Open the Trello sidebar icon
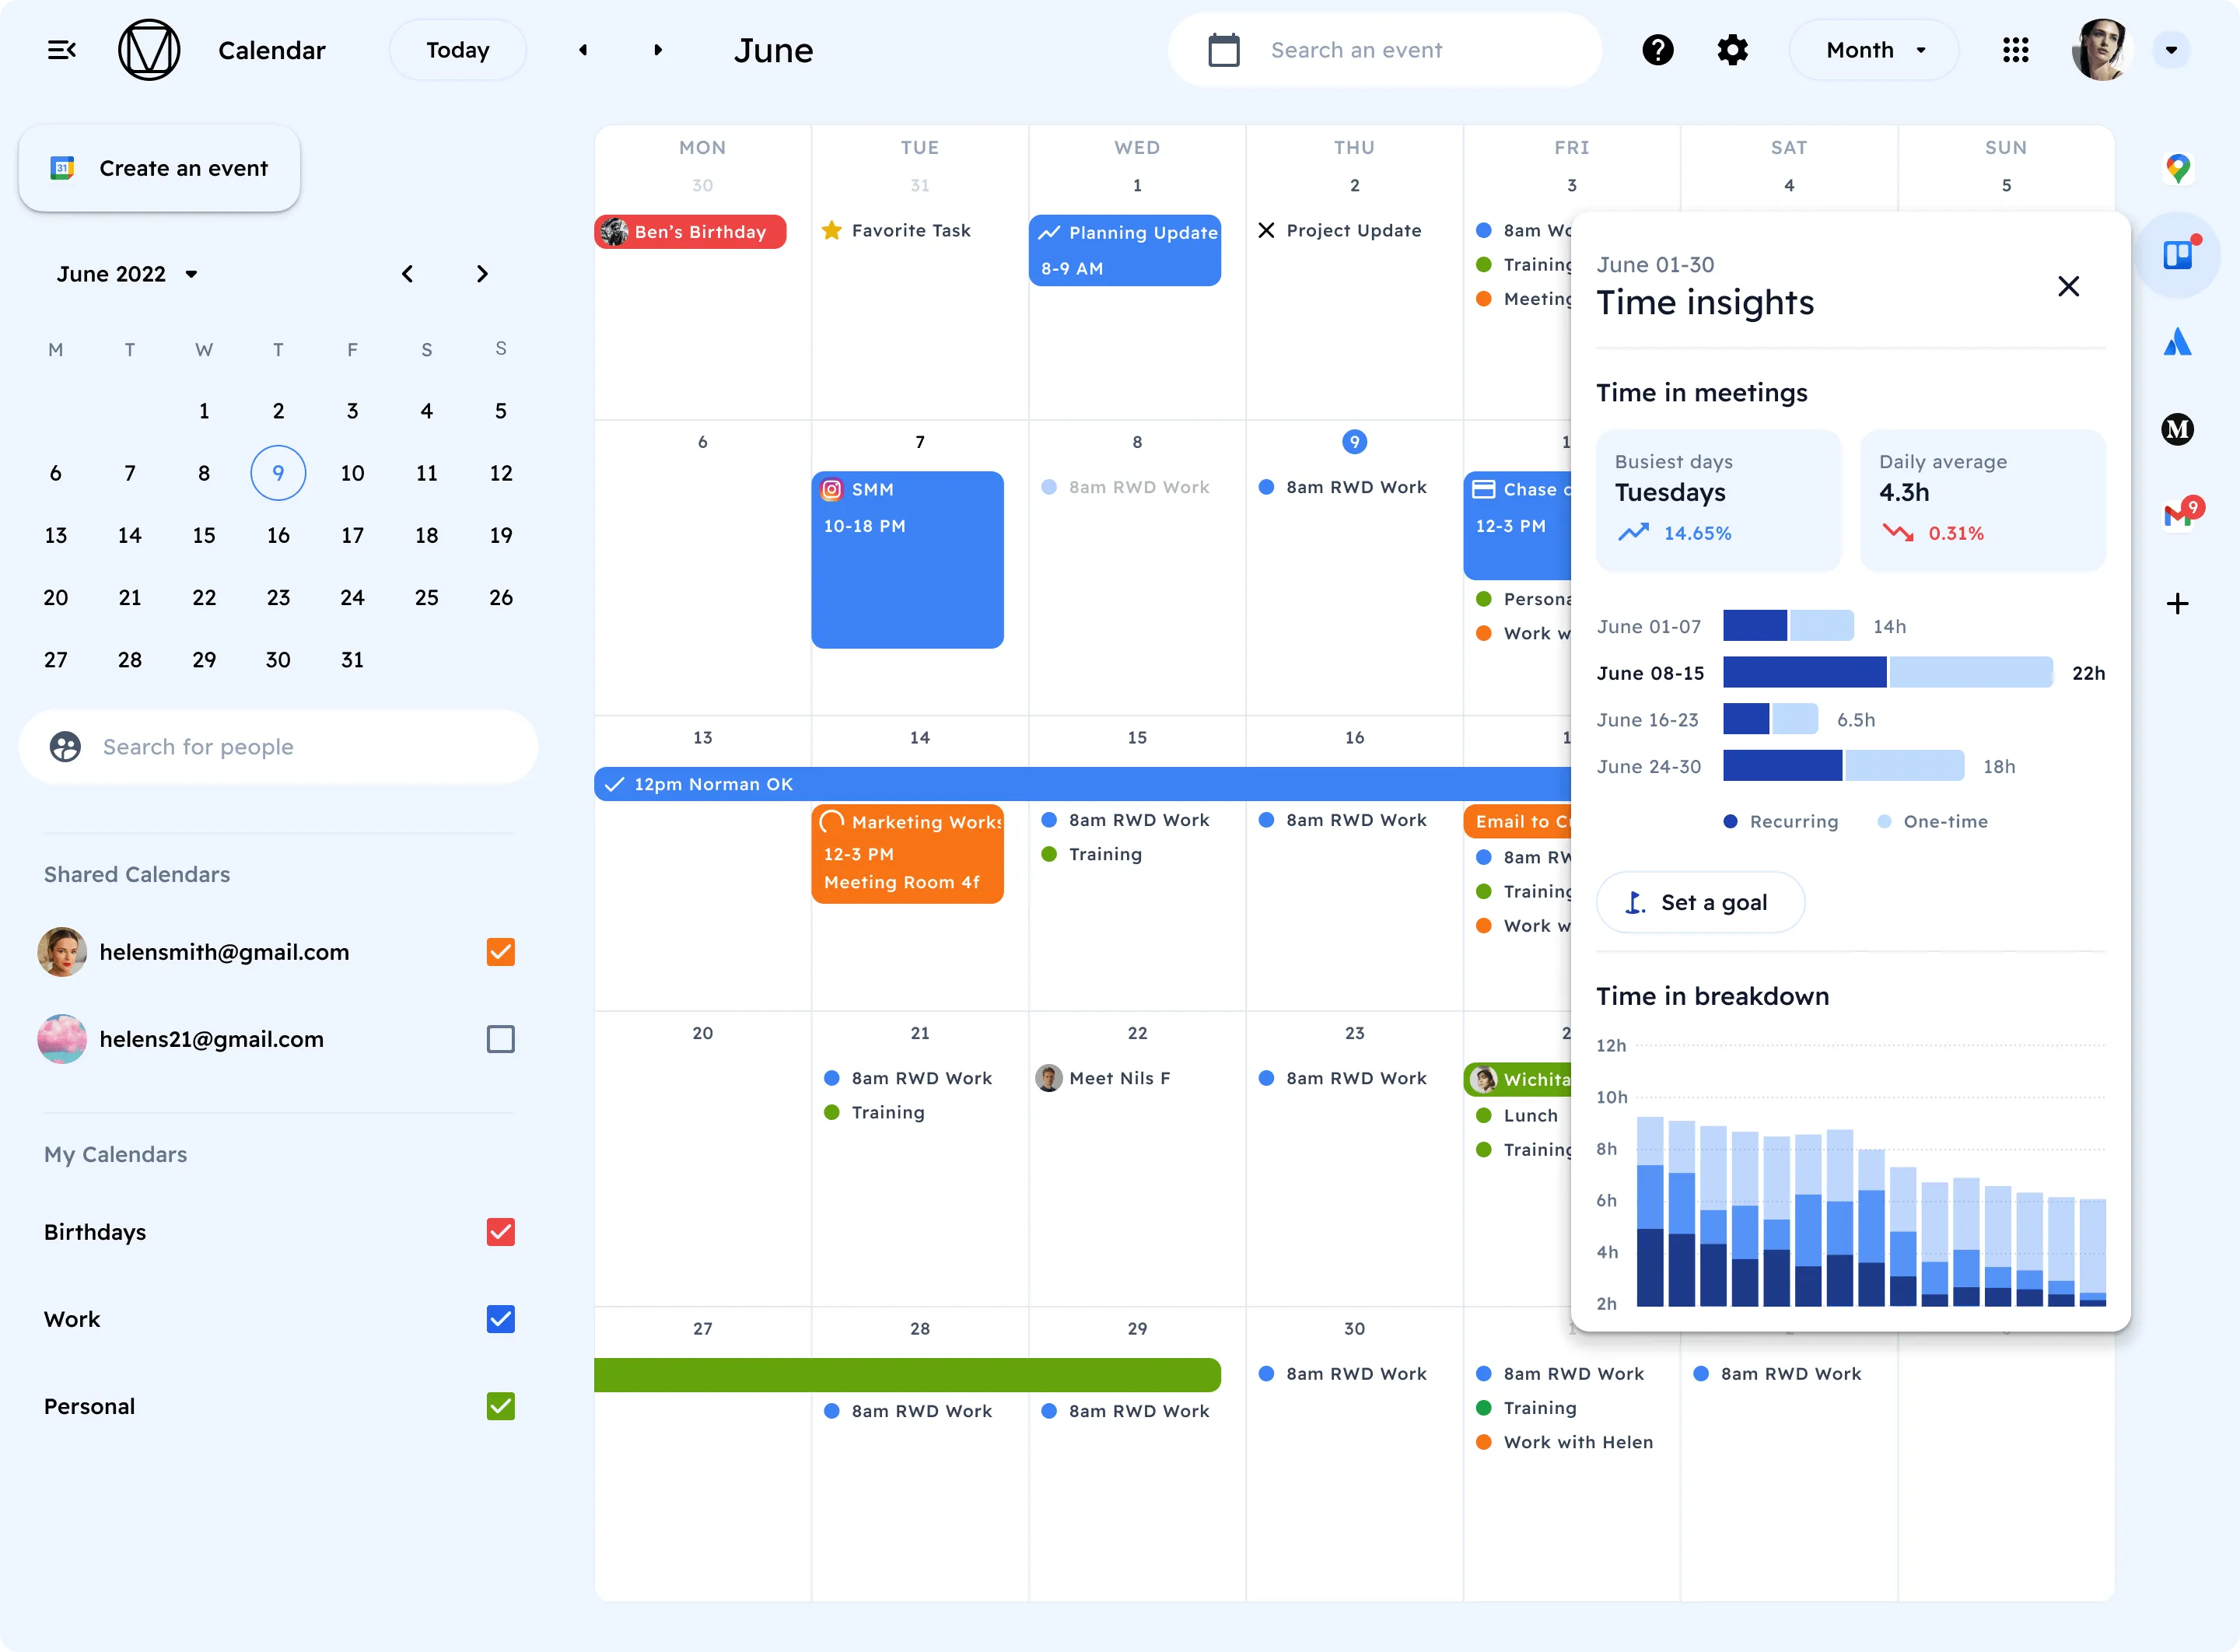 pos(2177,255)
